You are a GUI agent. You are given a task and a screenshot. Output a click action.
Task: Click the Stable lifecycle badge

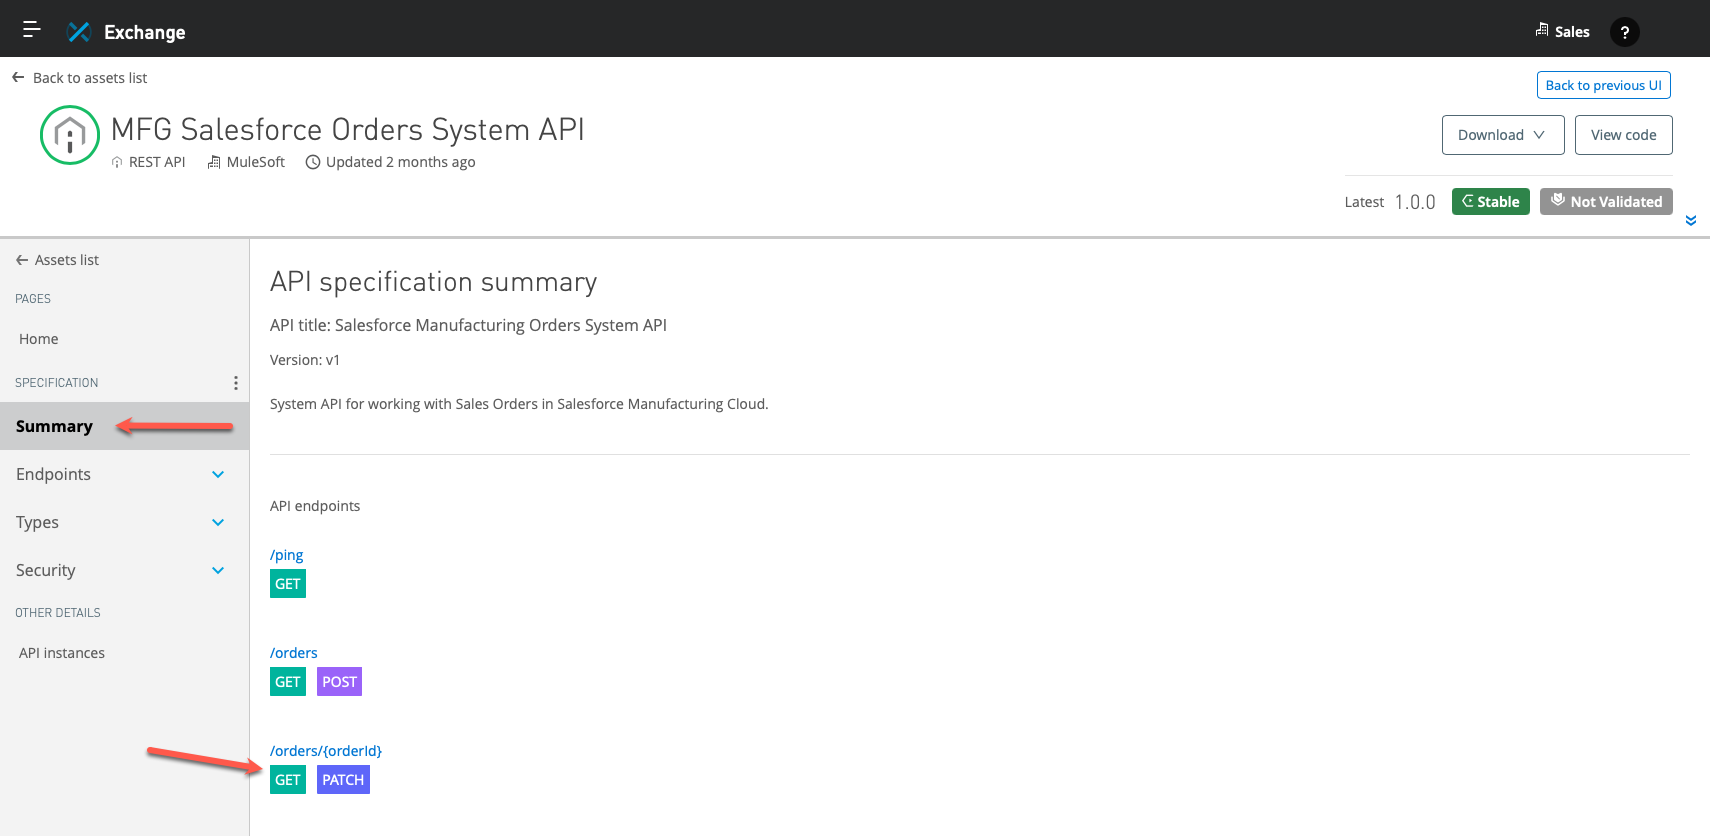pos(1490,201)
